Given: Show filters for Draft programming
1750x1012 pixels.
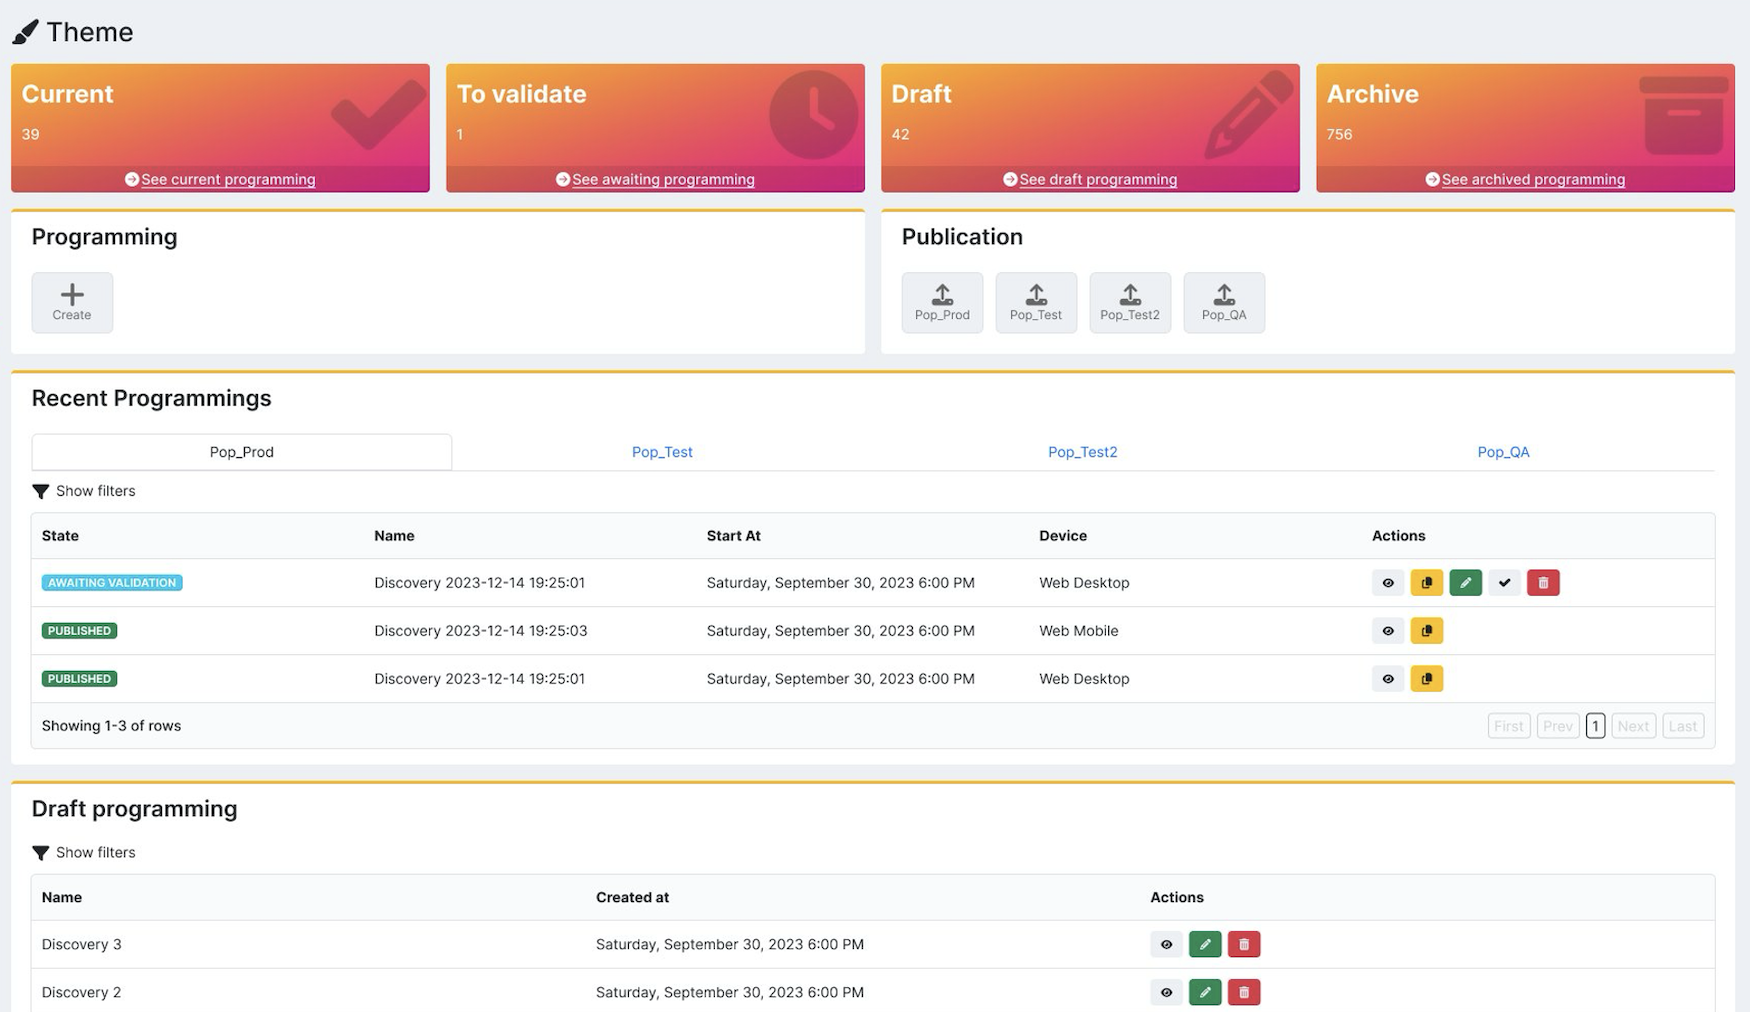Looking at the screenshot, I should (84, 853).
